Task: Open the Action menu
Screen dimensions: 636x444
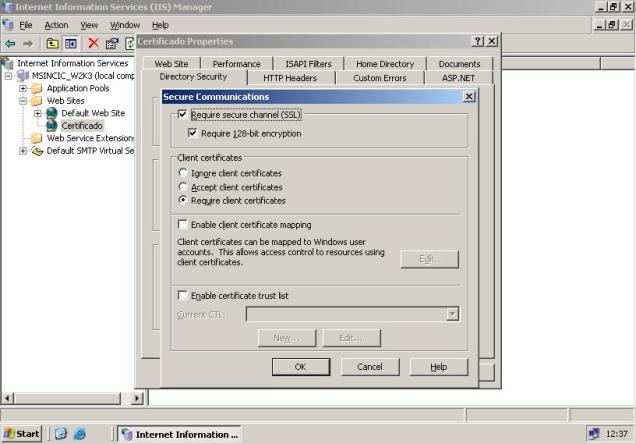Action: click(x=56, y=25)
